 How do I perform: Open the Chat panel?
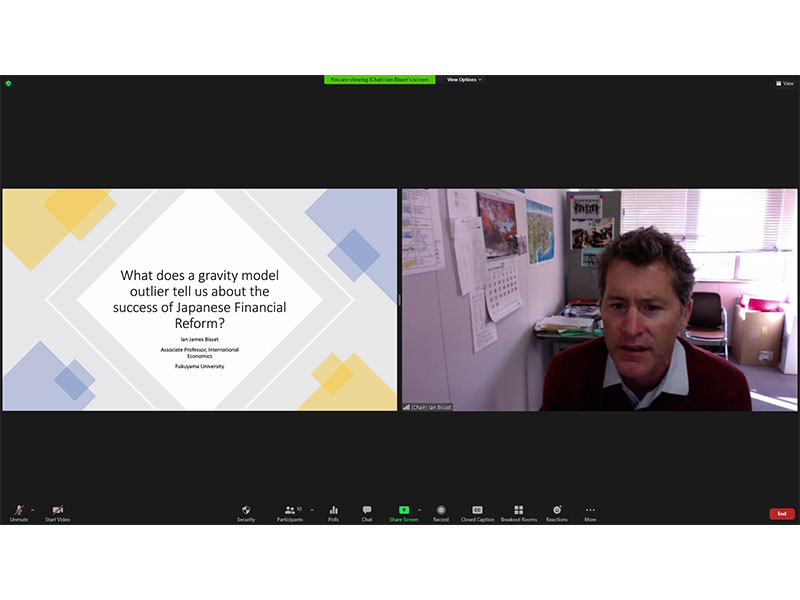pos(367,512)
